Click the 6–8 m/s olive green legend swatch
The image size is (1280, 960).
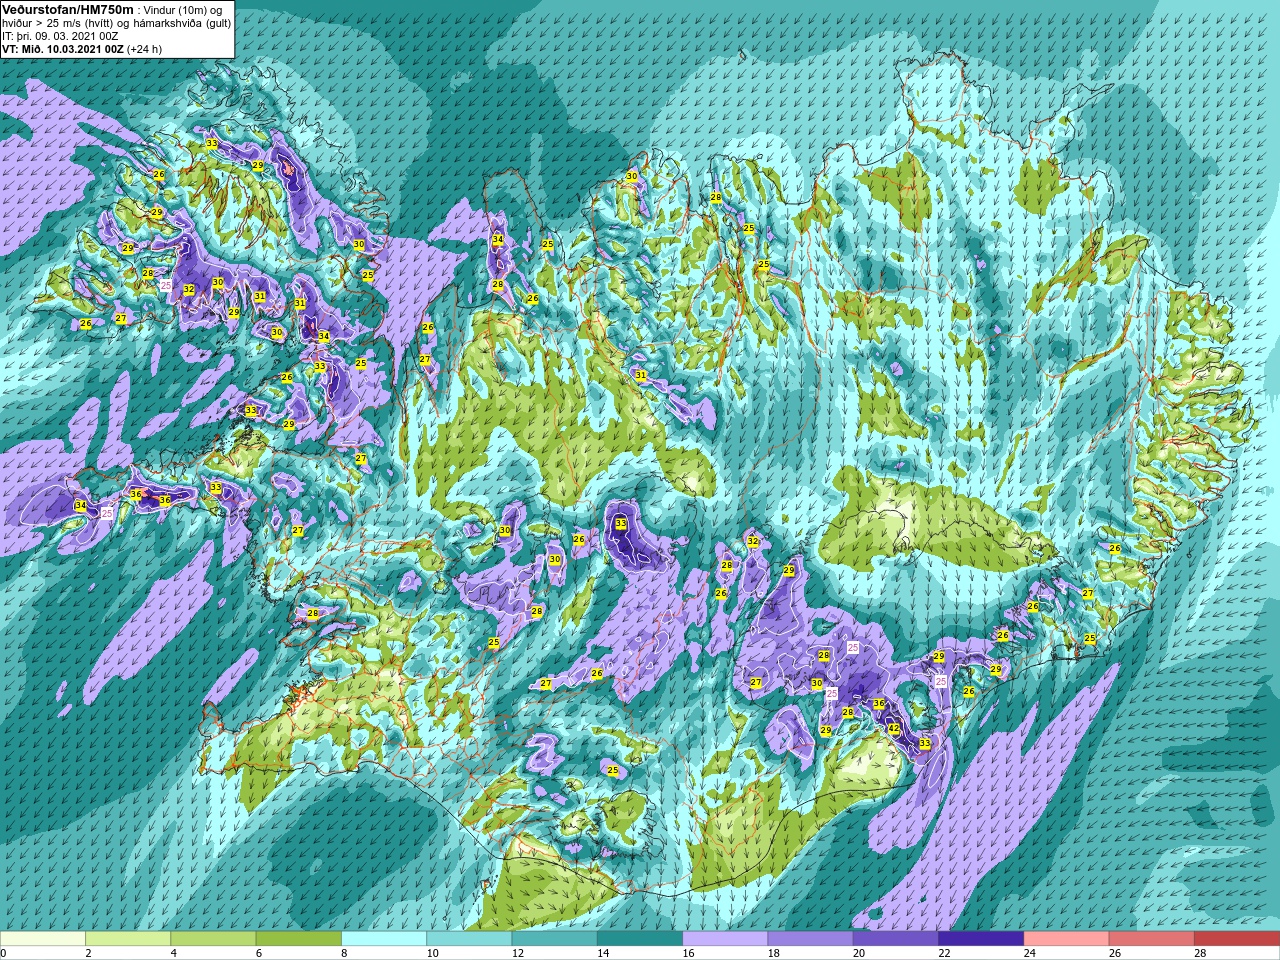coord(299,939)
